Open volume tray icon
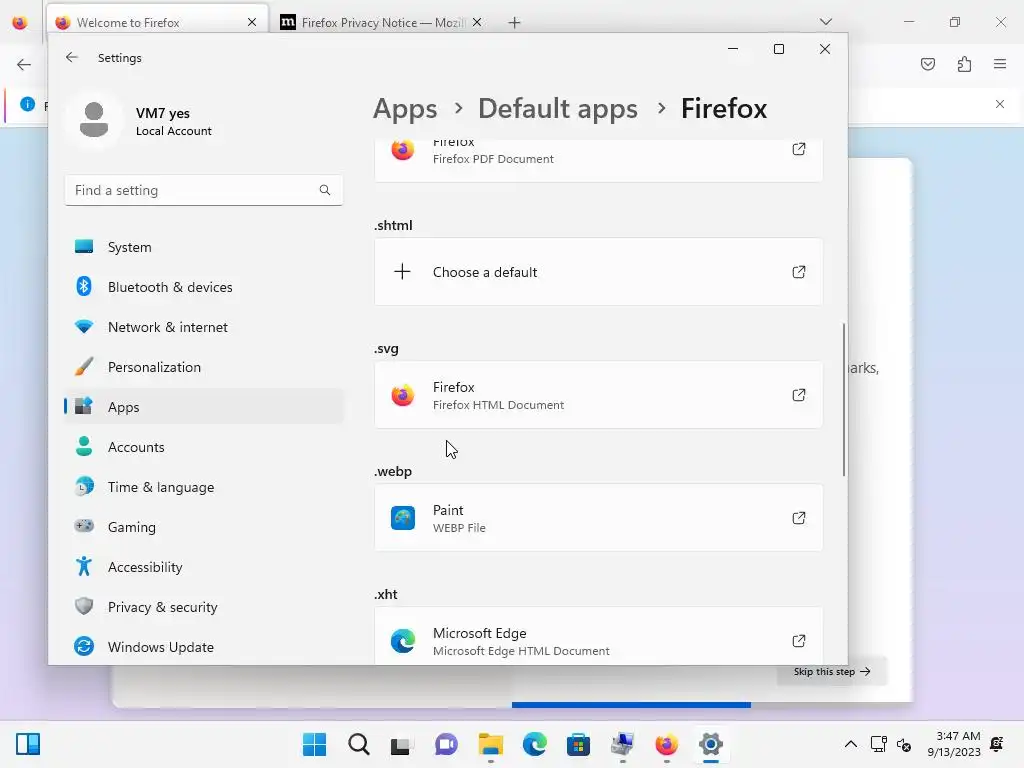The height and width of the screenshot is (768, 1024). 904,744
